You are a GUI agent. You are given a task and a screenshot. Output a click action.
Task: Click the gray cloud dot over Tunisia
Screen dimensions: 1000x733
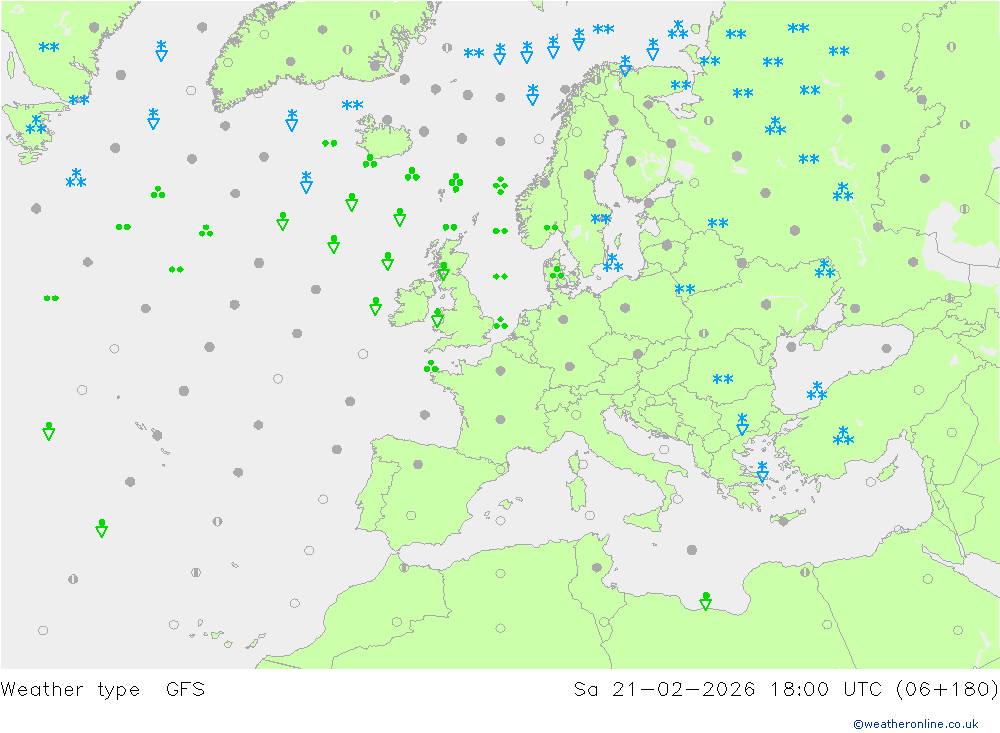[x=597, y=567]
